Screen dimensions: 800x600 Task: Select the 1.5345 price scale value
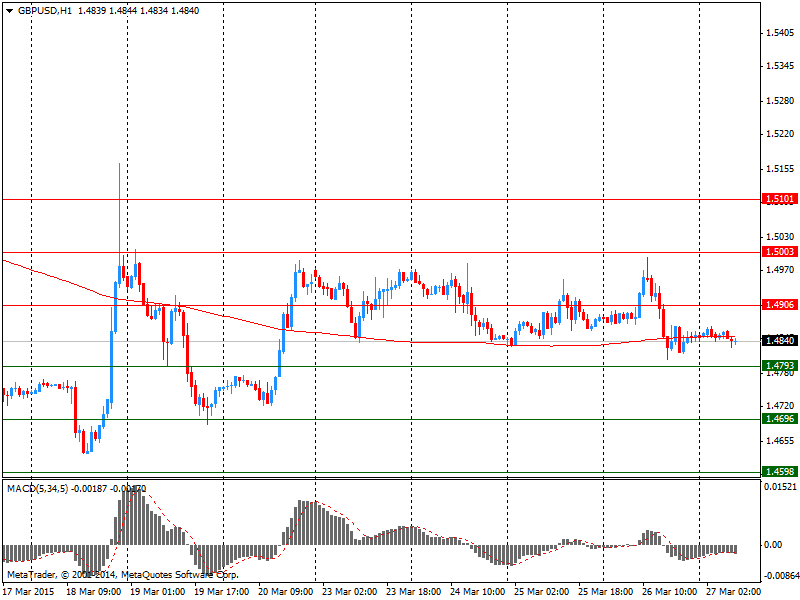point(780,66)
